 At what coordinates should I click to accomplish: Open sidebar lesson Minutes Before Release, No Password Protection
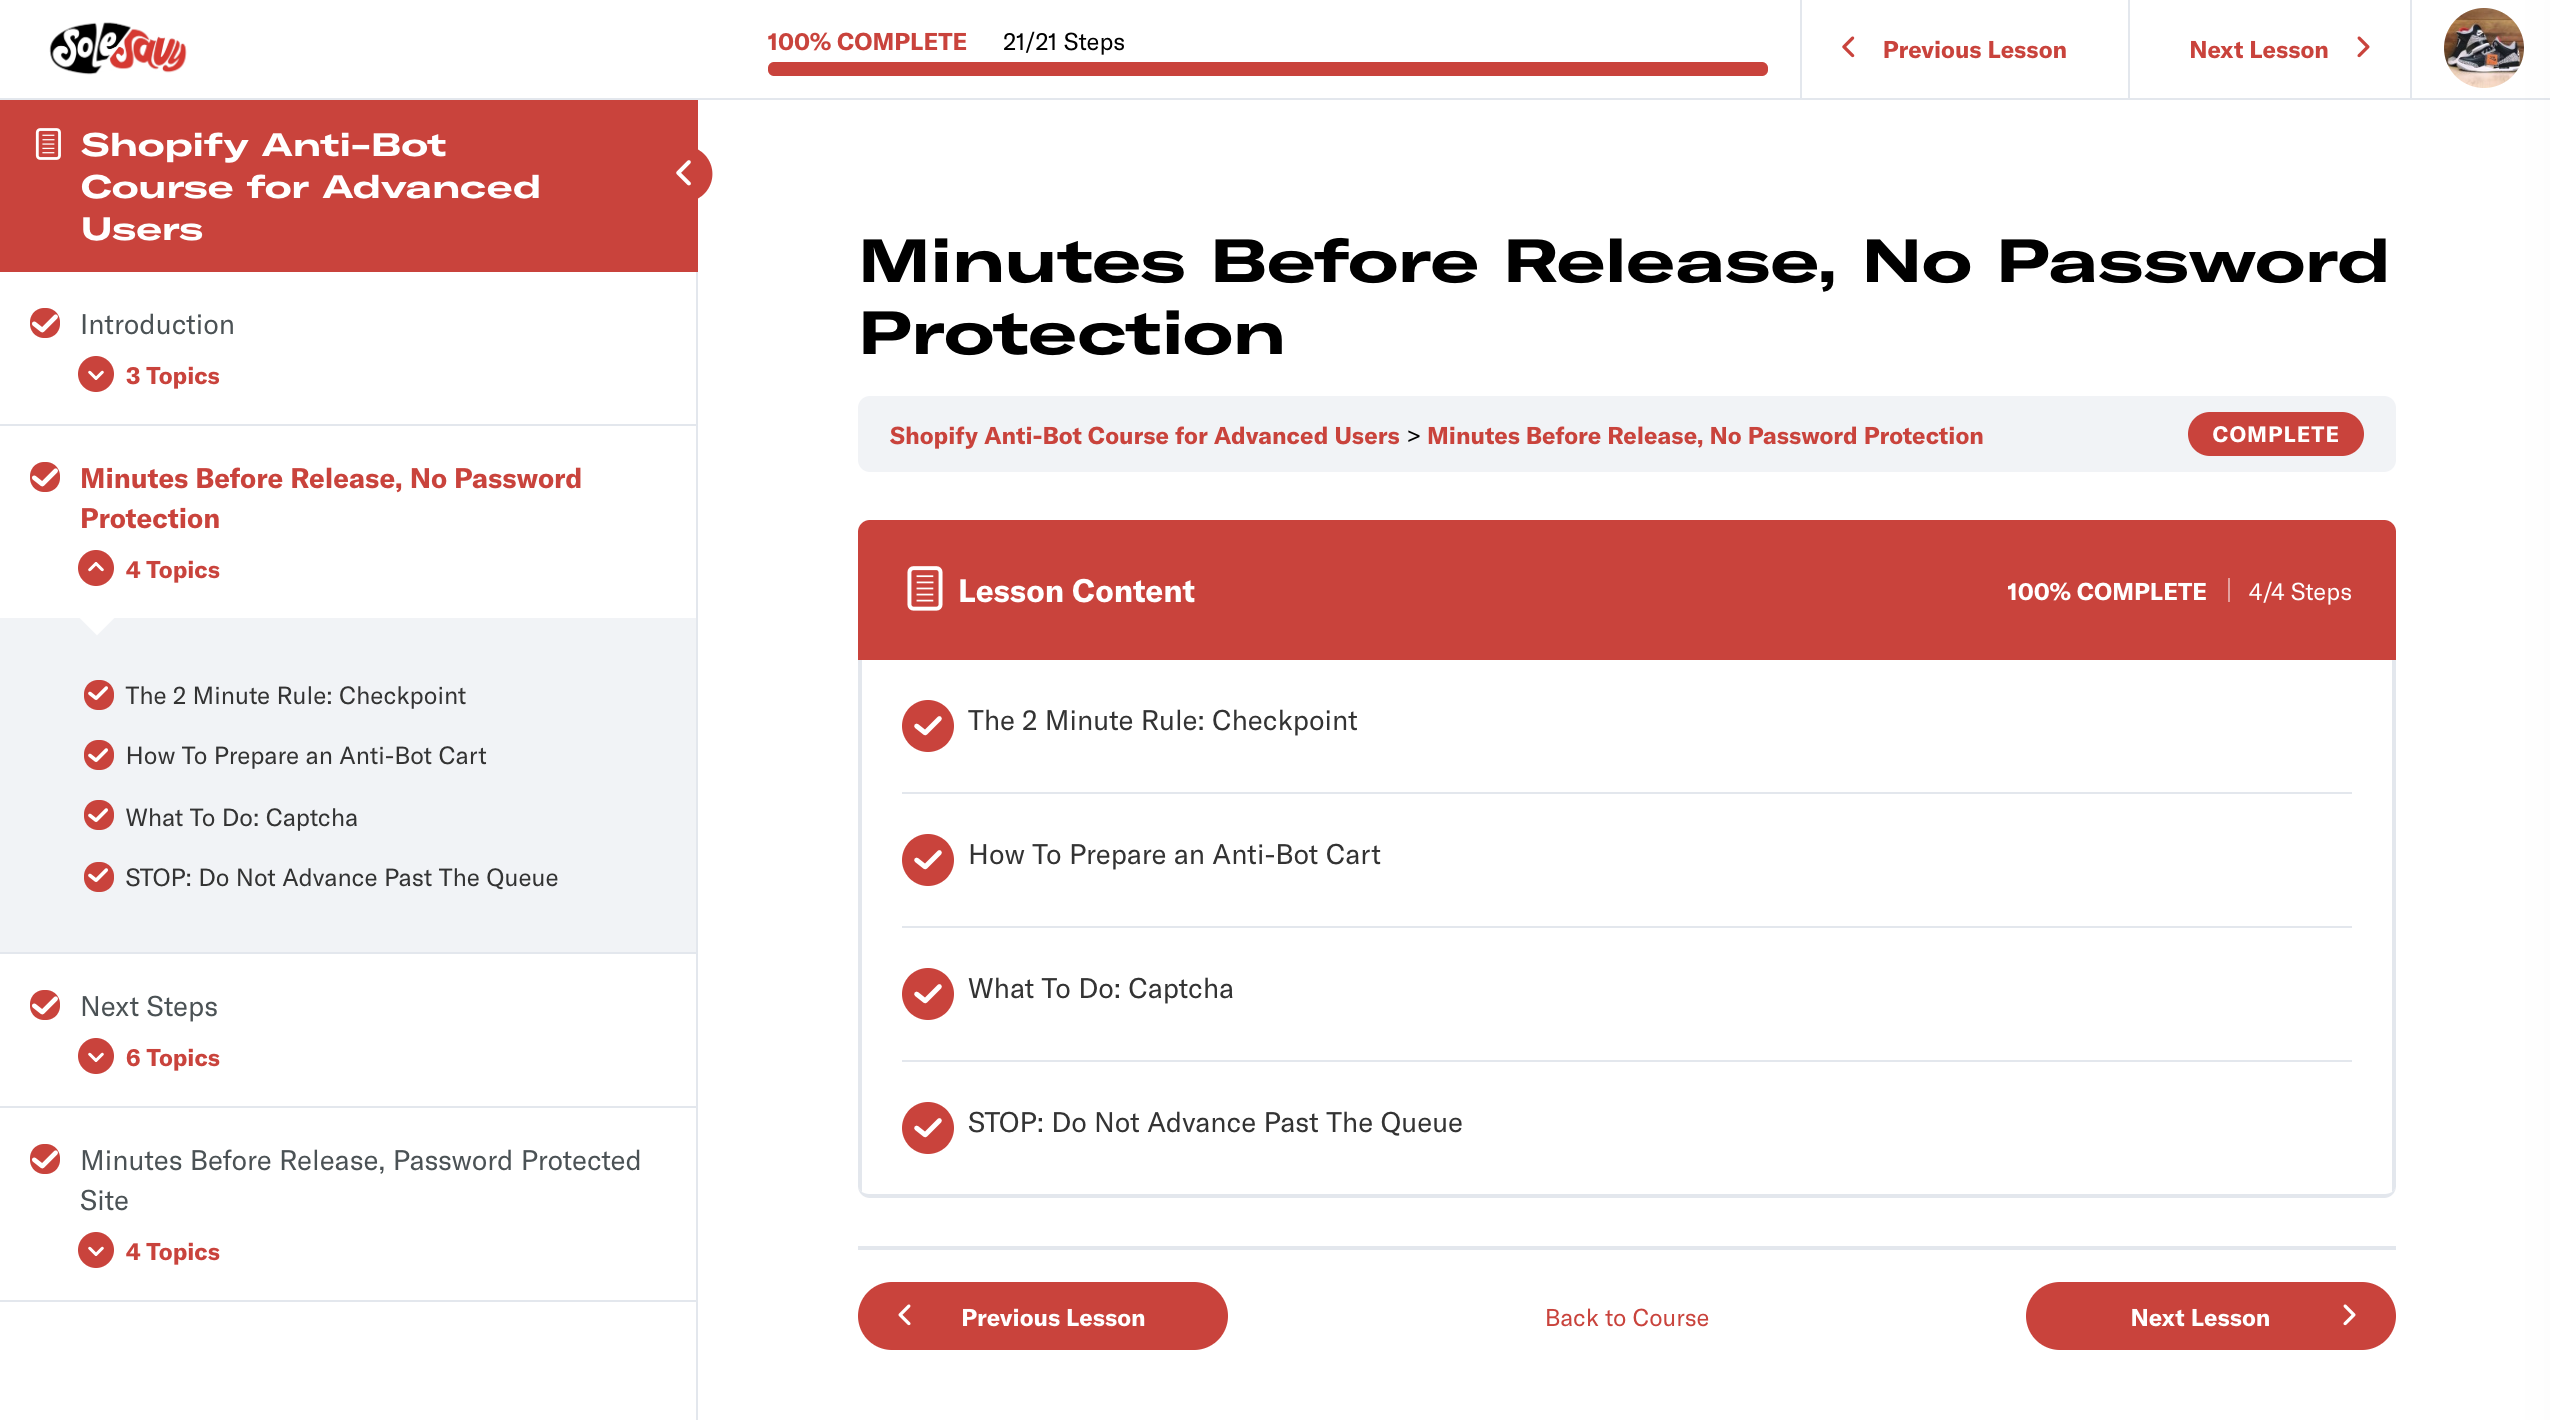point(330,498)
